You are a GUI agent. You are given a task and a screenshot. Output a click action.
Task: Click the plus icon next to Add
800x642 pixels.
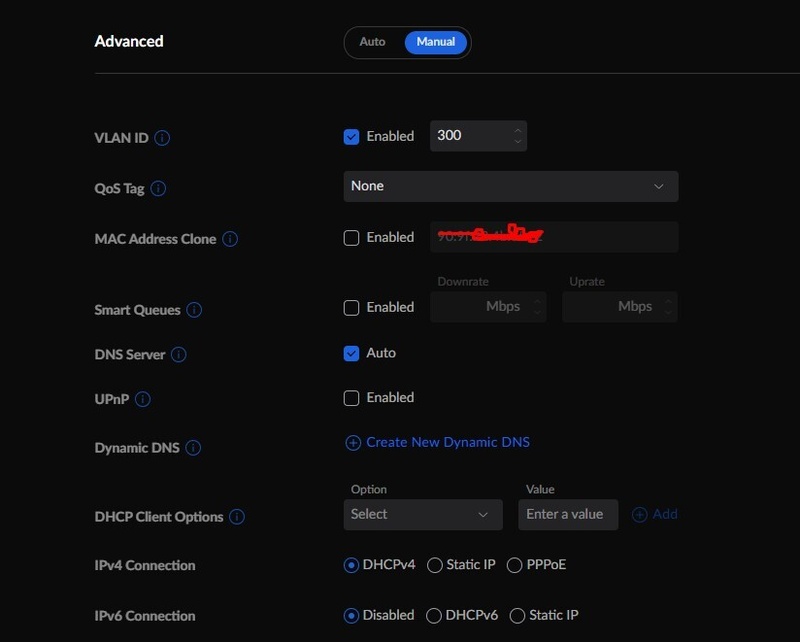coord(640,514)
